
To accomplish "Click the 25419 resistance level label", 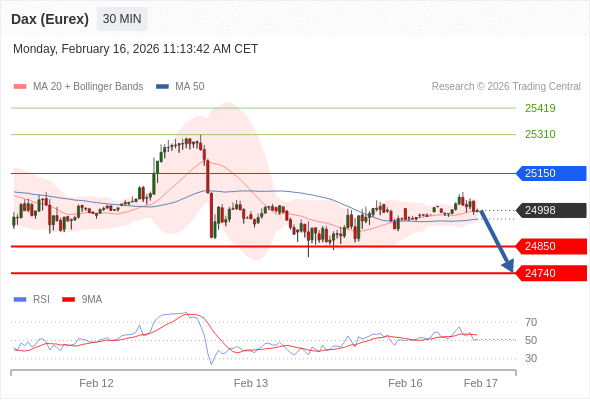I will coord(540,108).
